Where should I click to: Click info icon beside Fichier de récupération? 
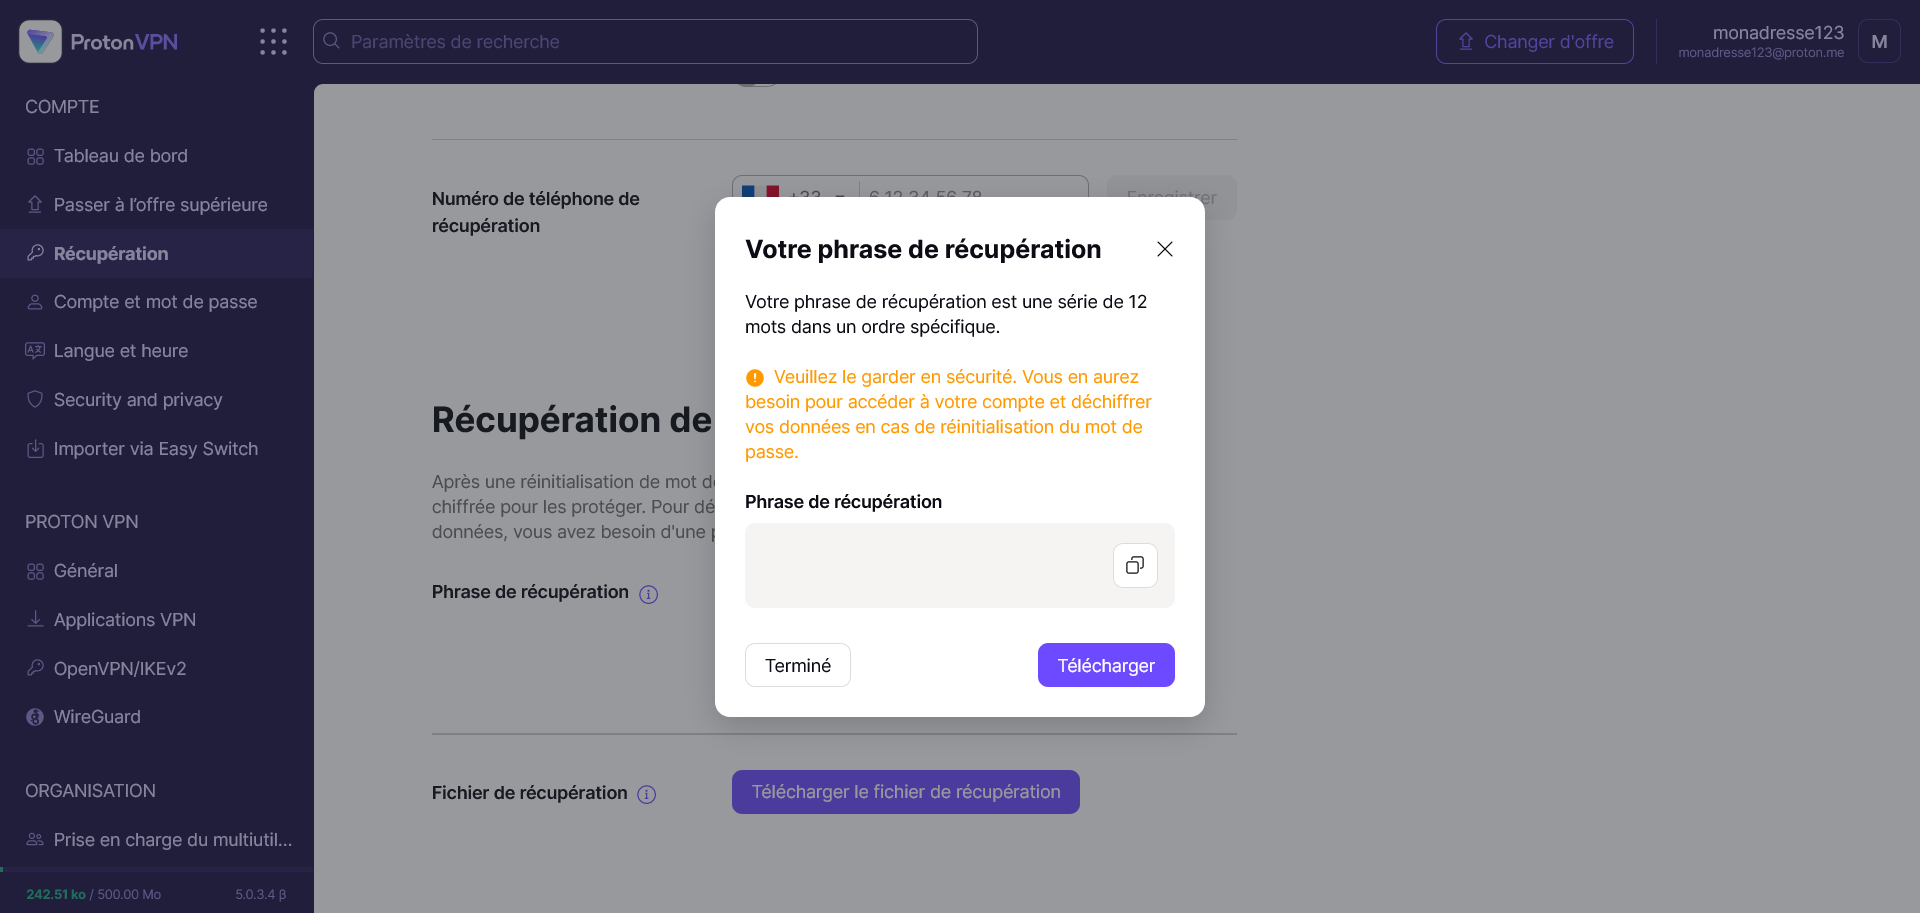click(647, 794)
